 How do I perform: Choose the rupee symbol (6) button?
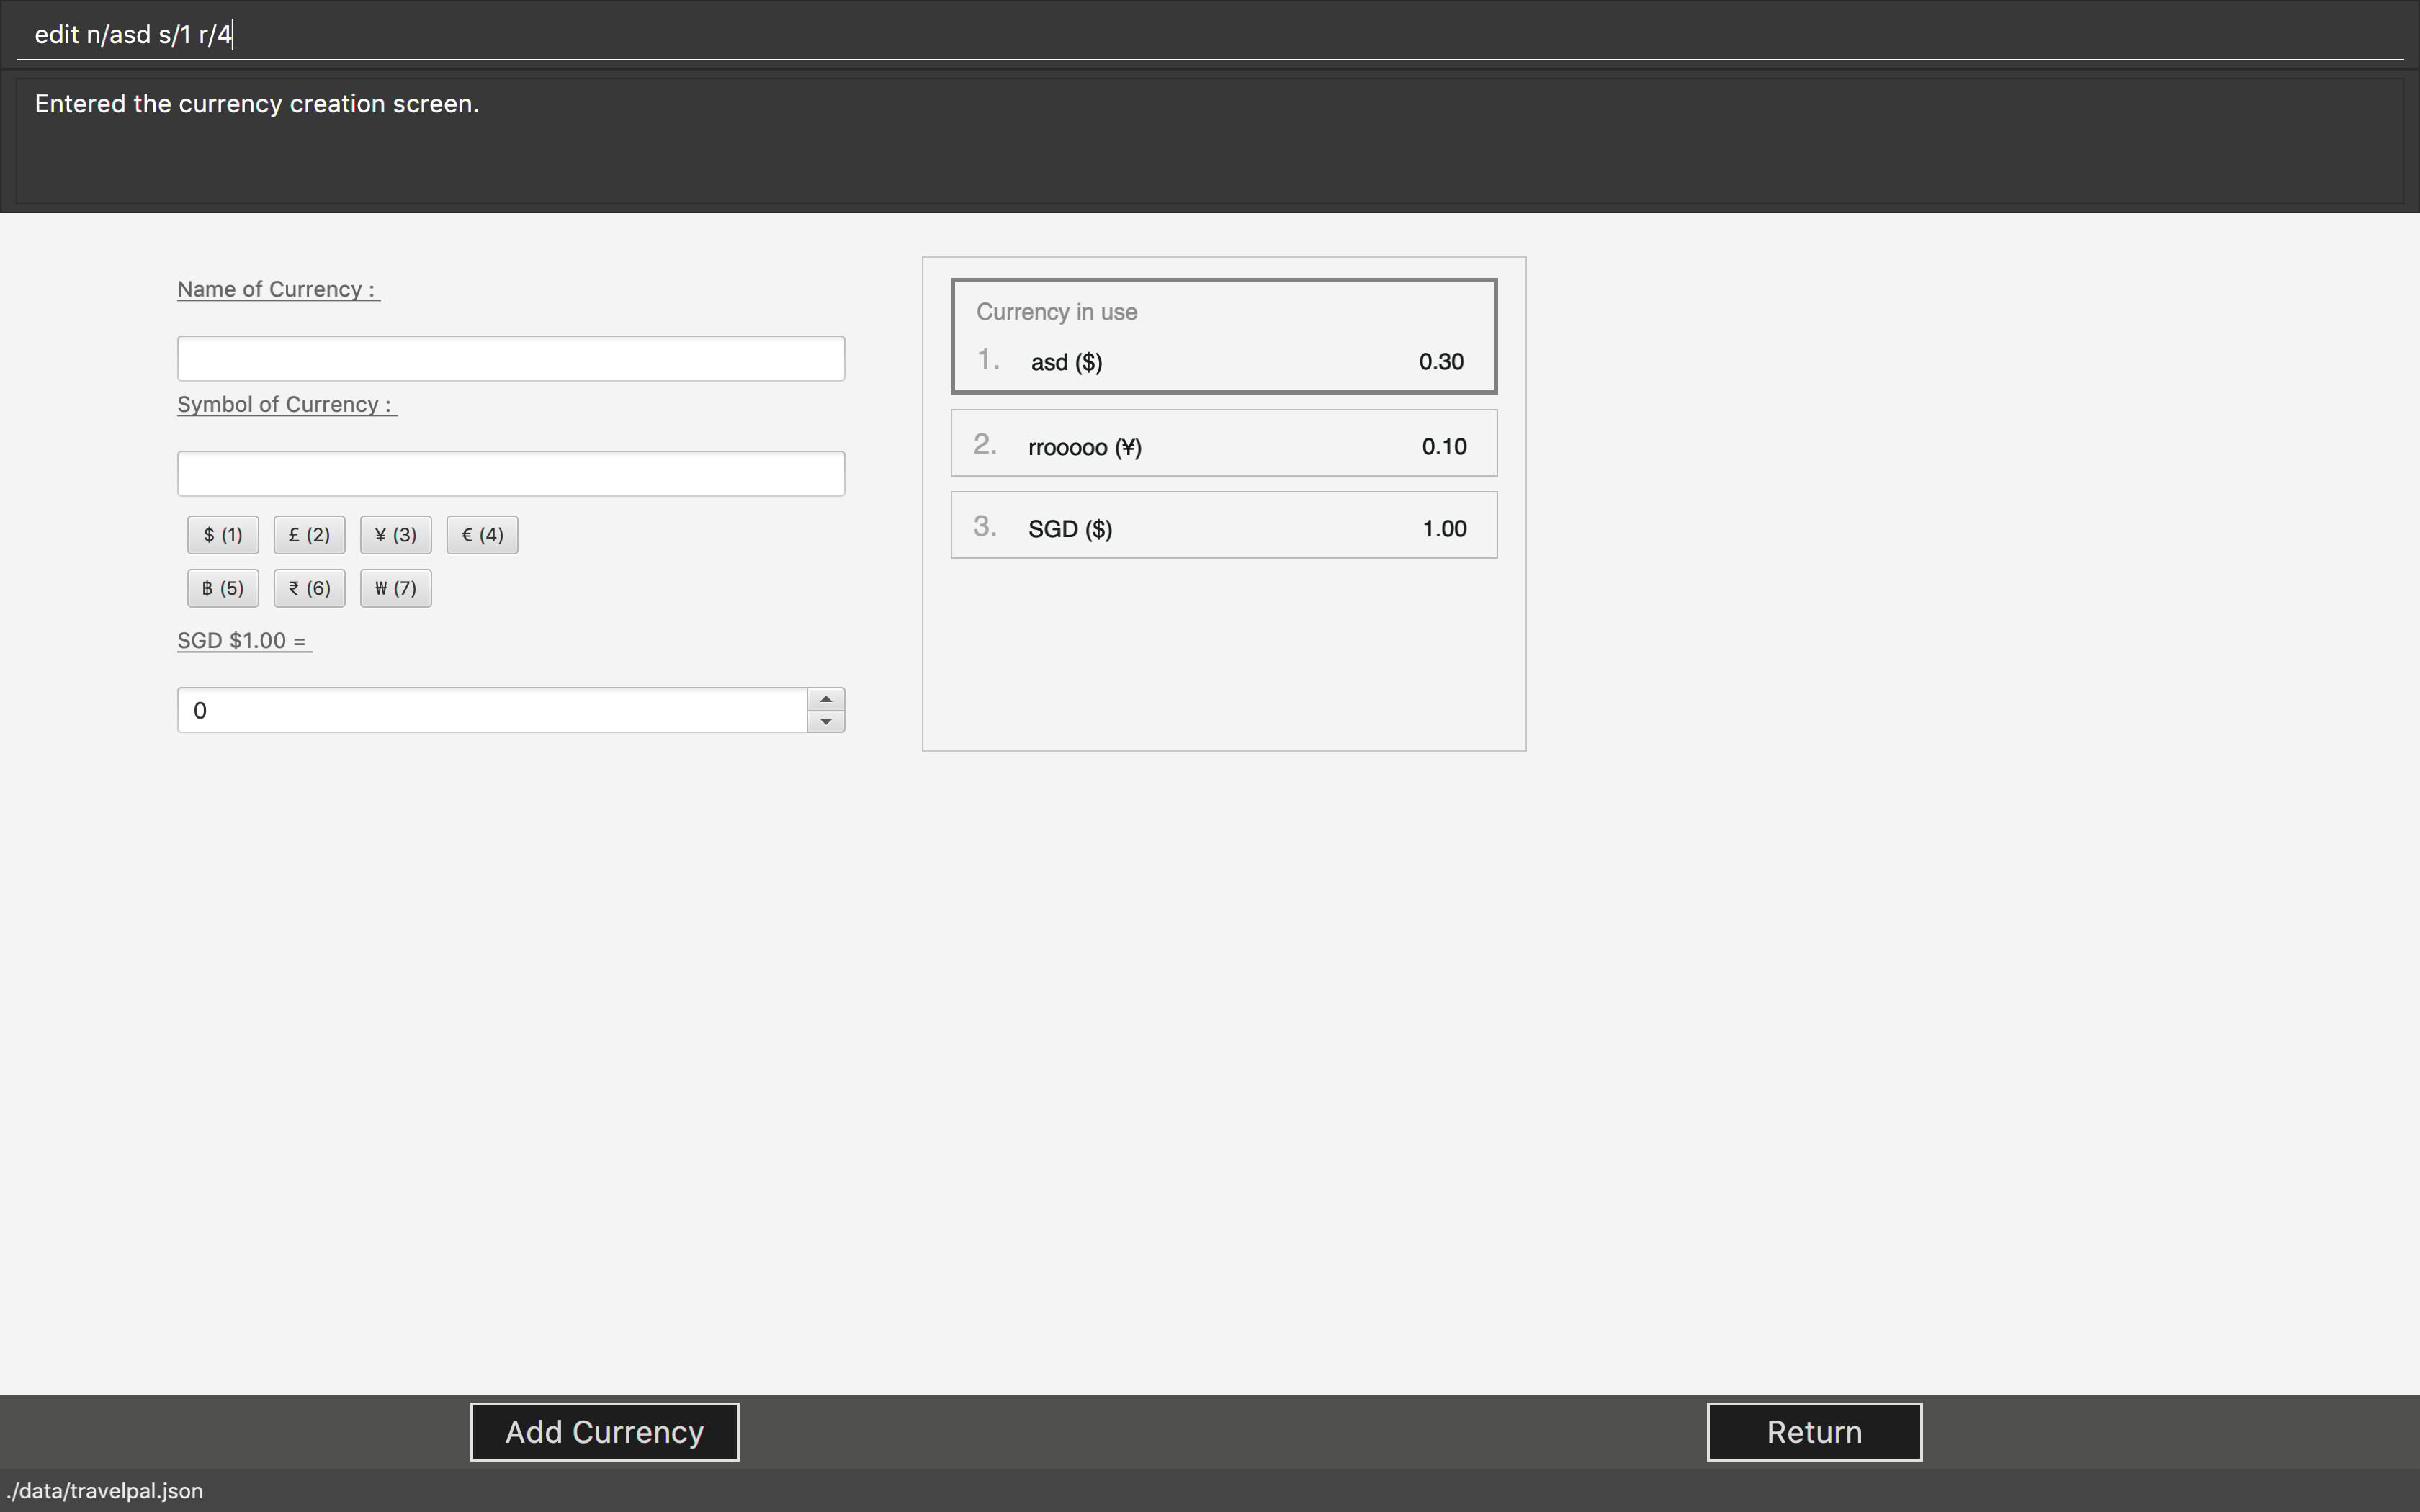(x=309, y=588)
